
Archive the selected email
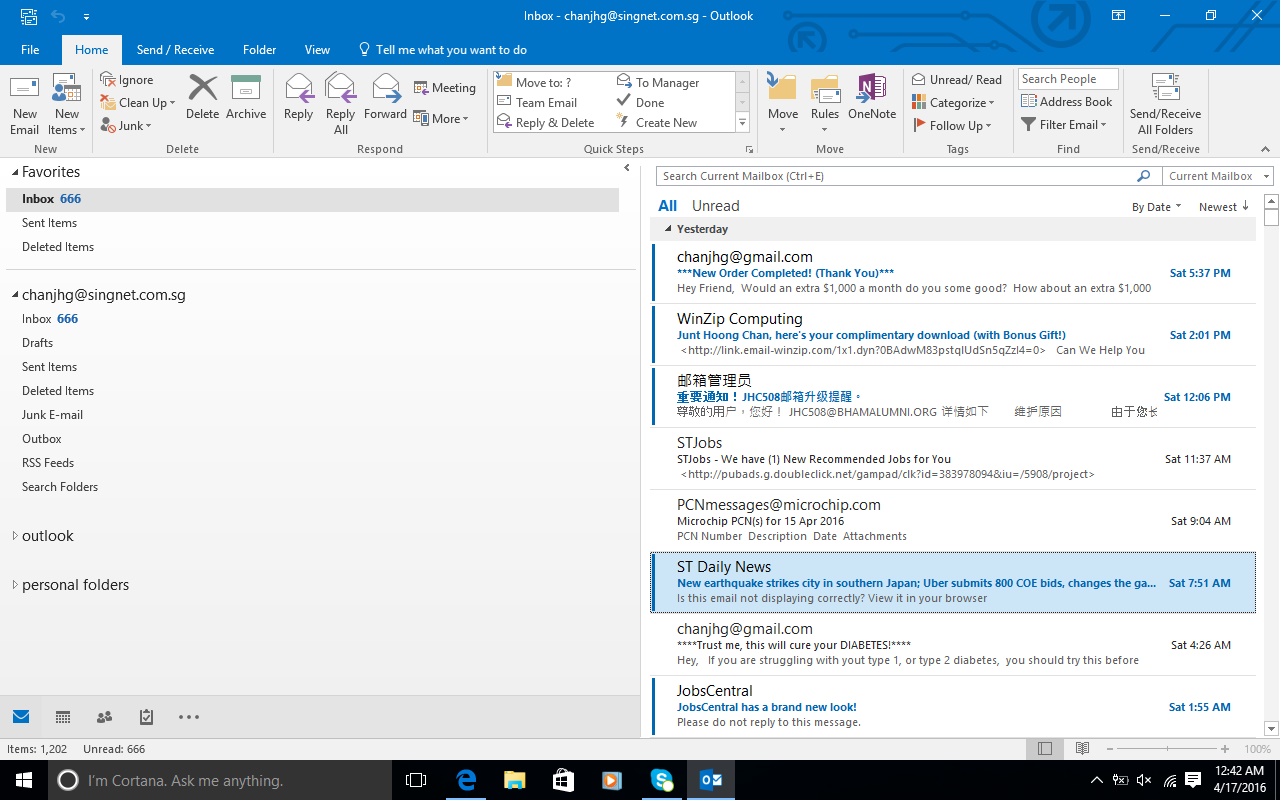pos(246,97)
